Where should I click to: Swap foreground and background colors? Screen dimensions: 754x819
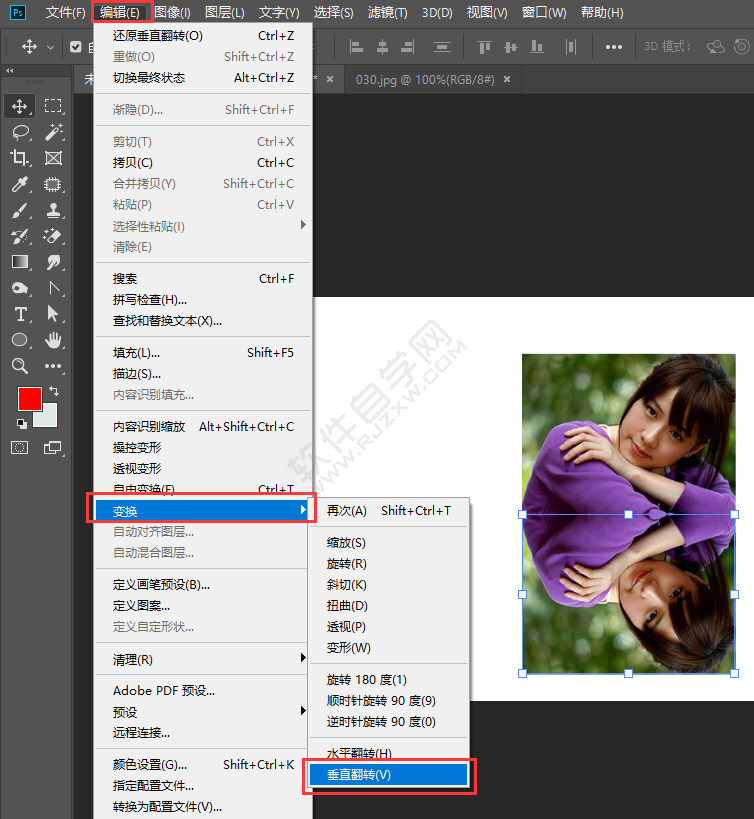(x=54, y=390)
